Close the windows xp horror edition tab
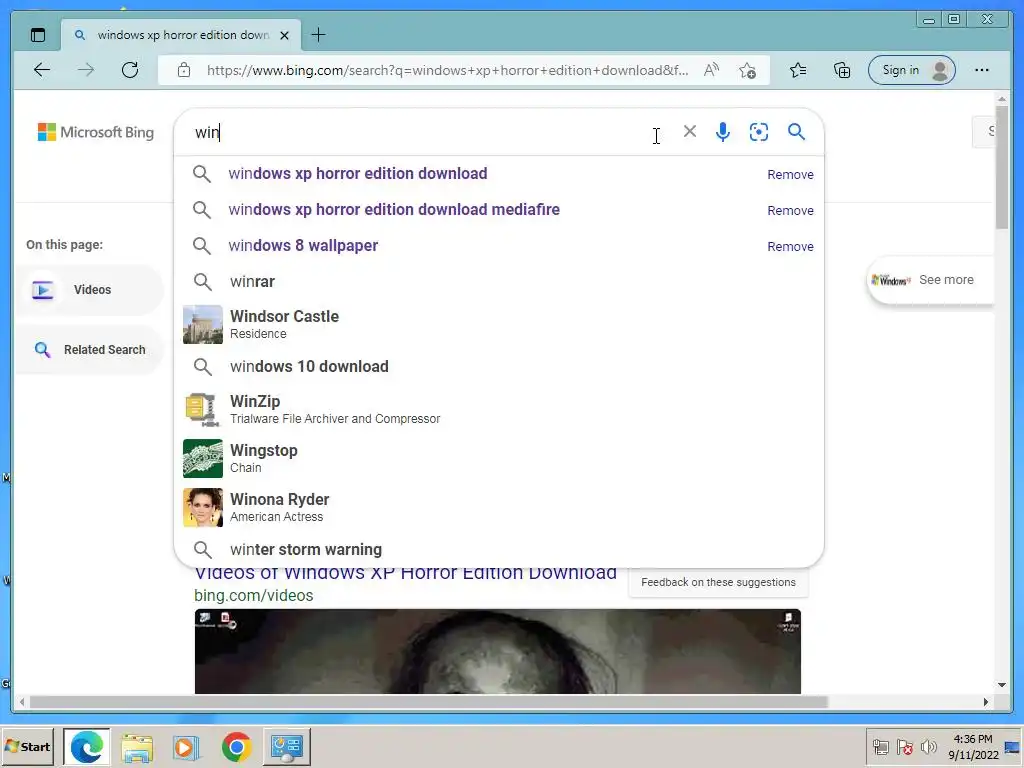 click(284, 35)
